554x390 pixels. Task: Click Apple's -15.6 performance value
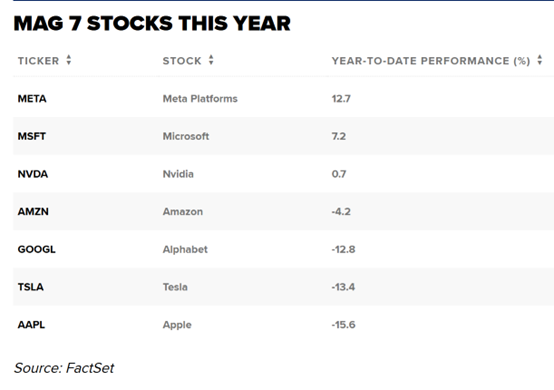point(343,325)
